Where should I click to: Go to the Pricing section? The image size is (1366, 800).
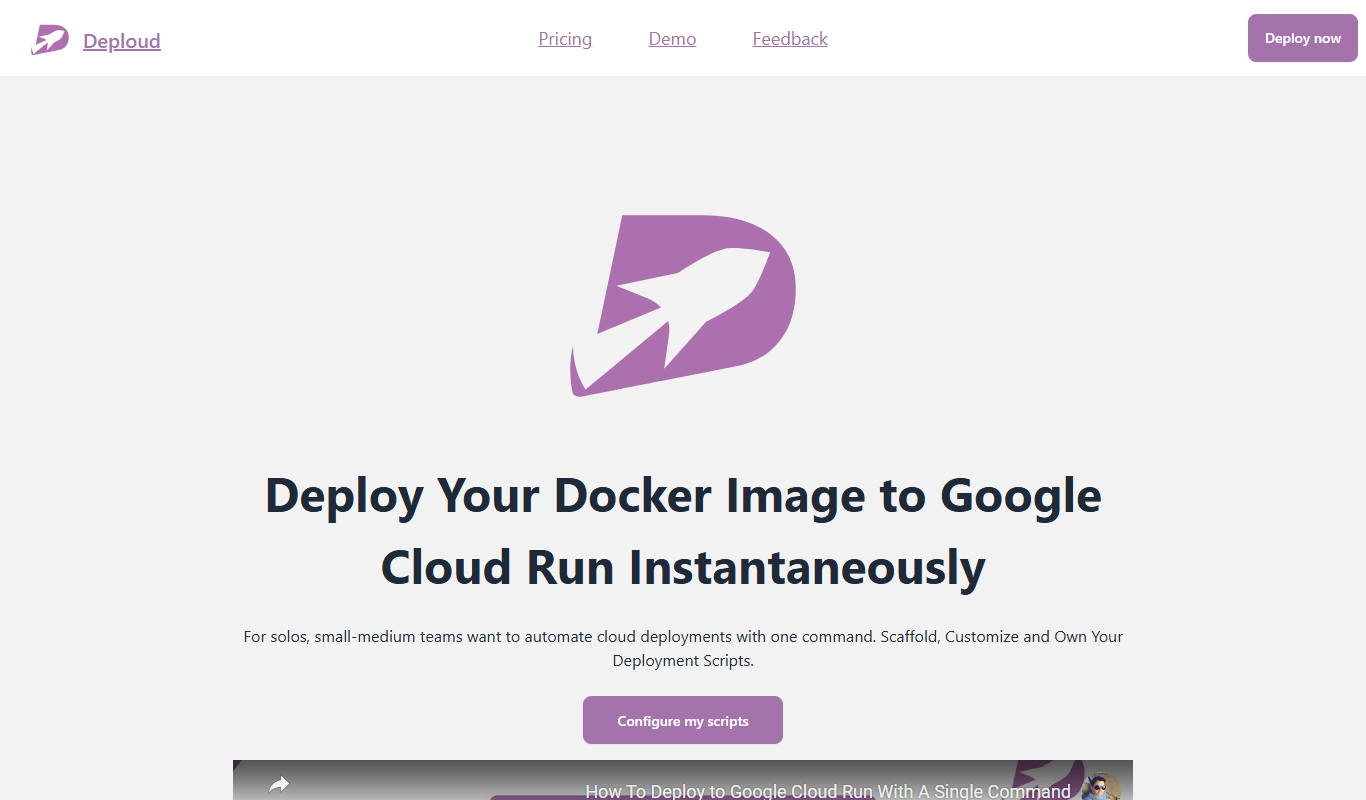click(x=565, y=39)
